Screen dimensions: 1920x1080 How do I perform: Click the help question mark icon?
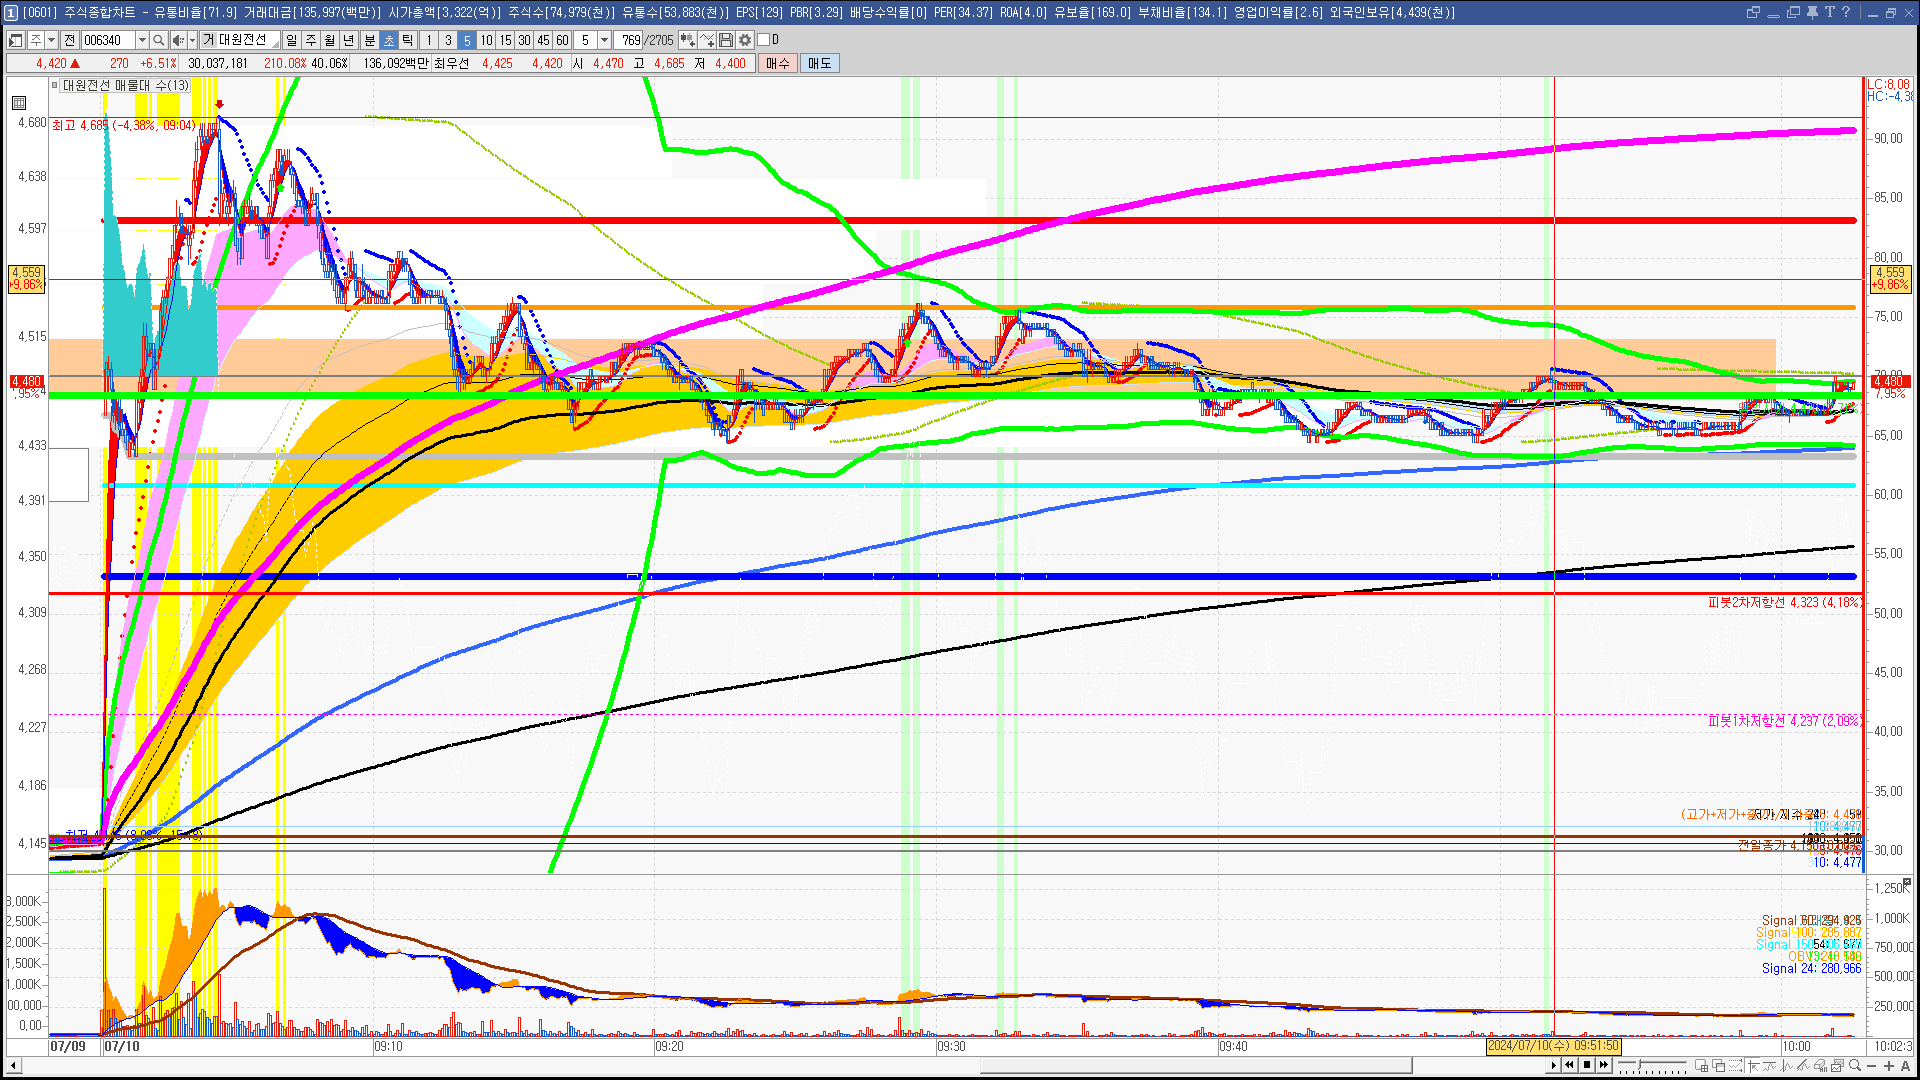point(1846,12)
